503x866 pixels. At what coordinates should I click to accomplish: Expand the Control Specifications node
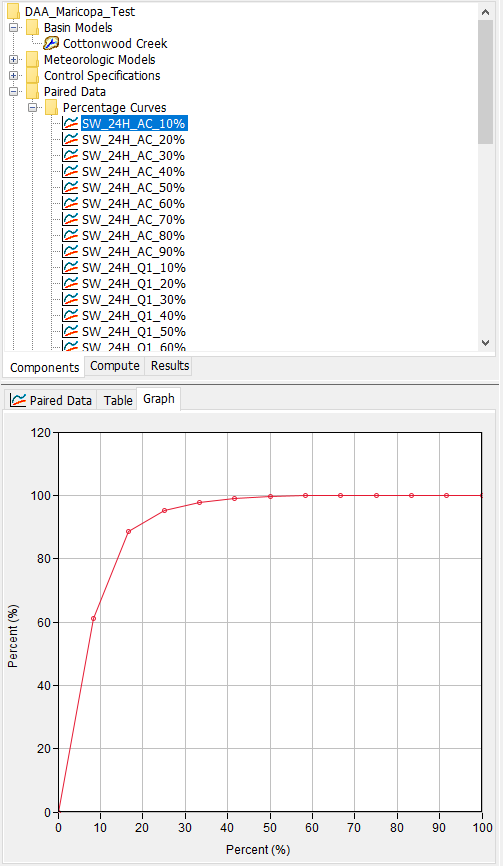pos(14,76)
